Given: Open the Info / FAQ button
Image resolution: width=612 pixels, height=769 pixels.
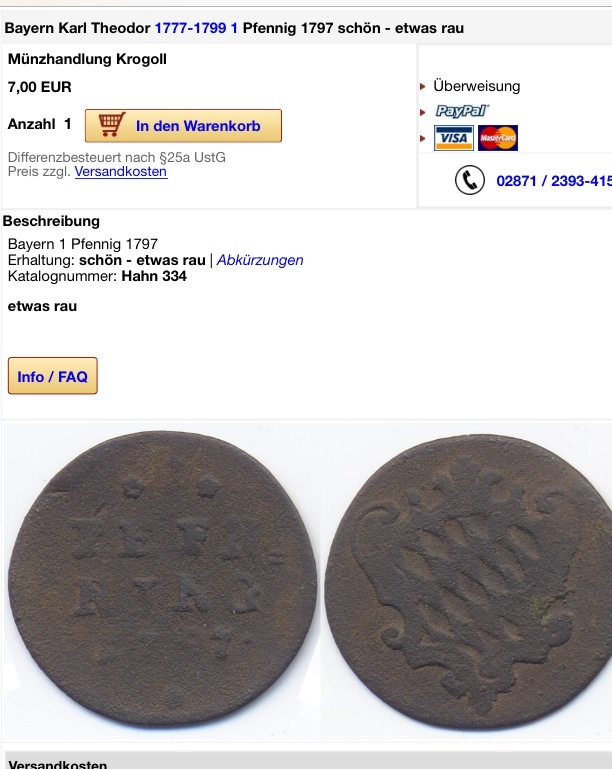Looking at the screenshot, I should [x=52, y=376].
